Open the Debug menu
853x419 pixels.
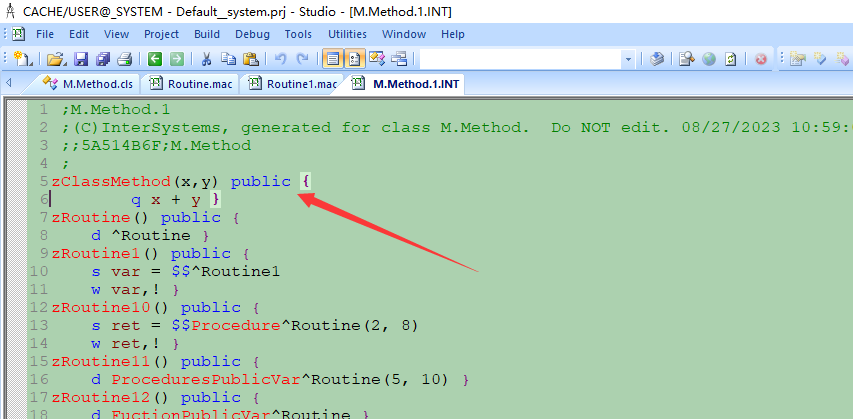252,34
